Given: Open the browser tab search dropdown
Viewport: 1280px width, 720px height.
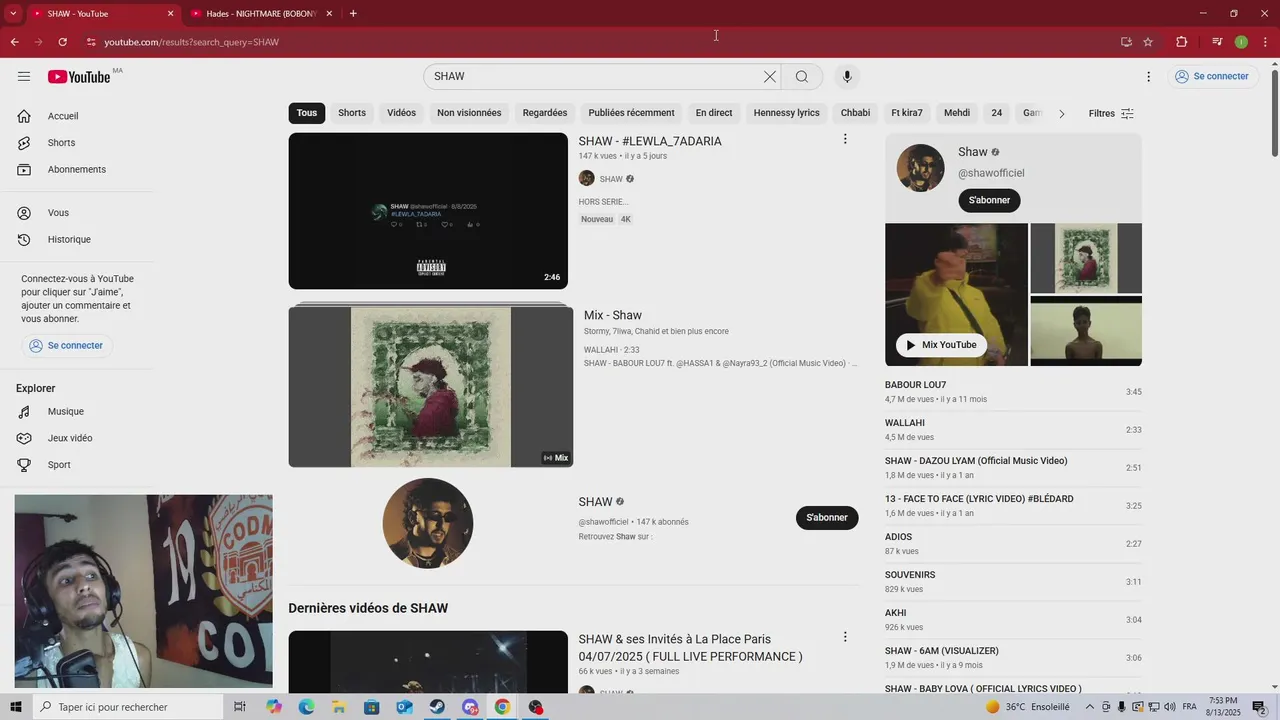Looking at the screenshot, I should tap(13, 13).
